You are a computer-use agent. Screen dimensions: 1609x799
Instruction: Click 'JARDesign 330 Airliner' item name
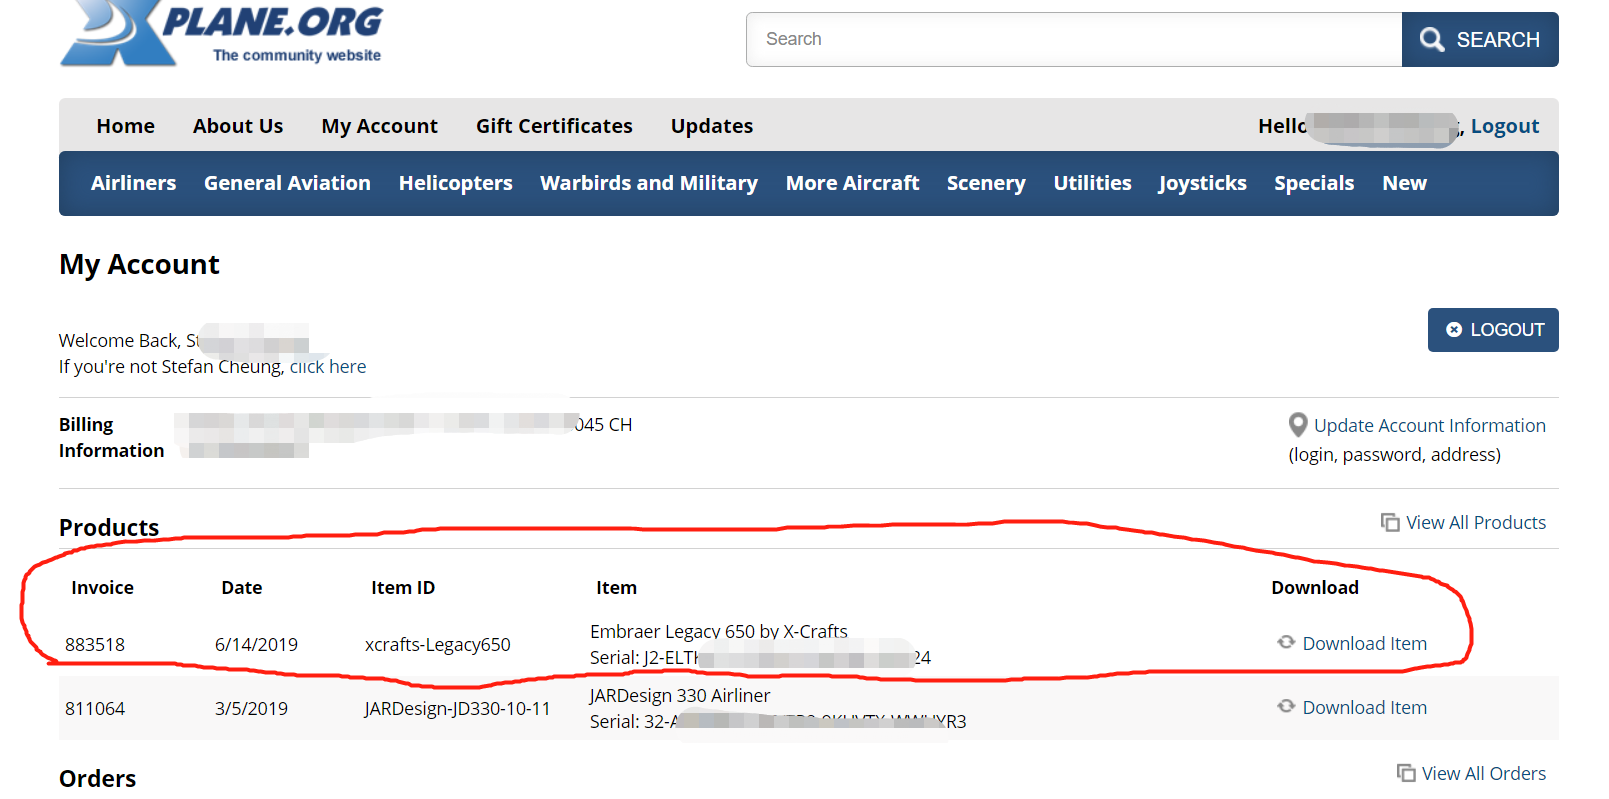[680, 695]
